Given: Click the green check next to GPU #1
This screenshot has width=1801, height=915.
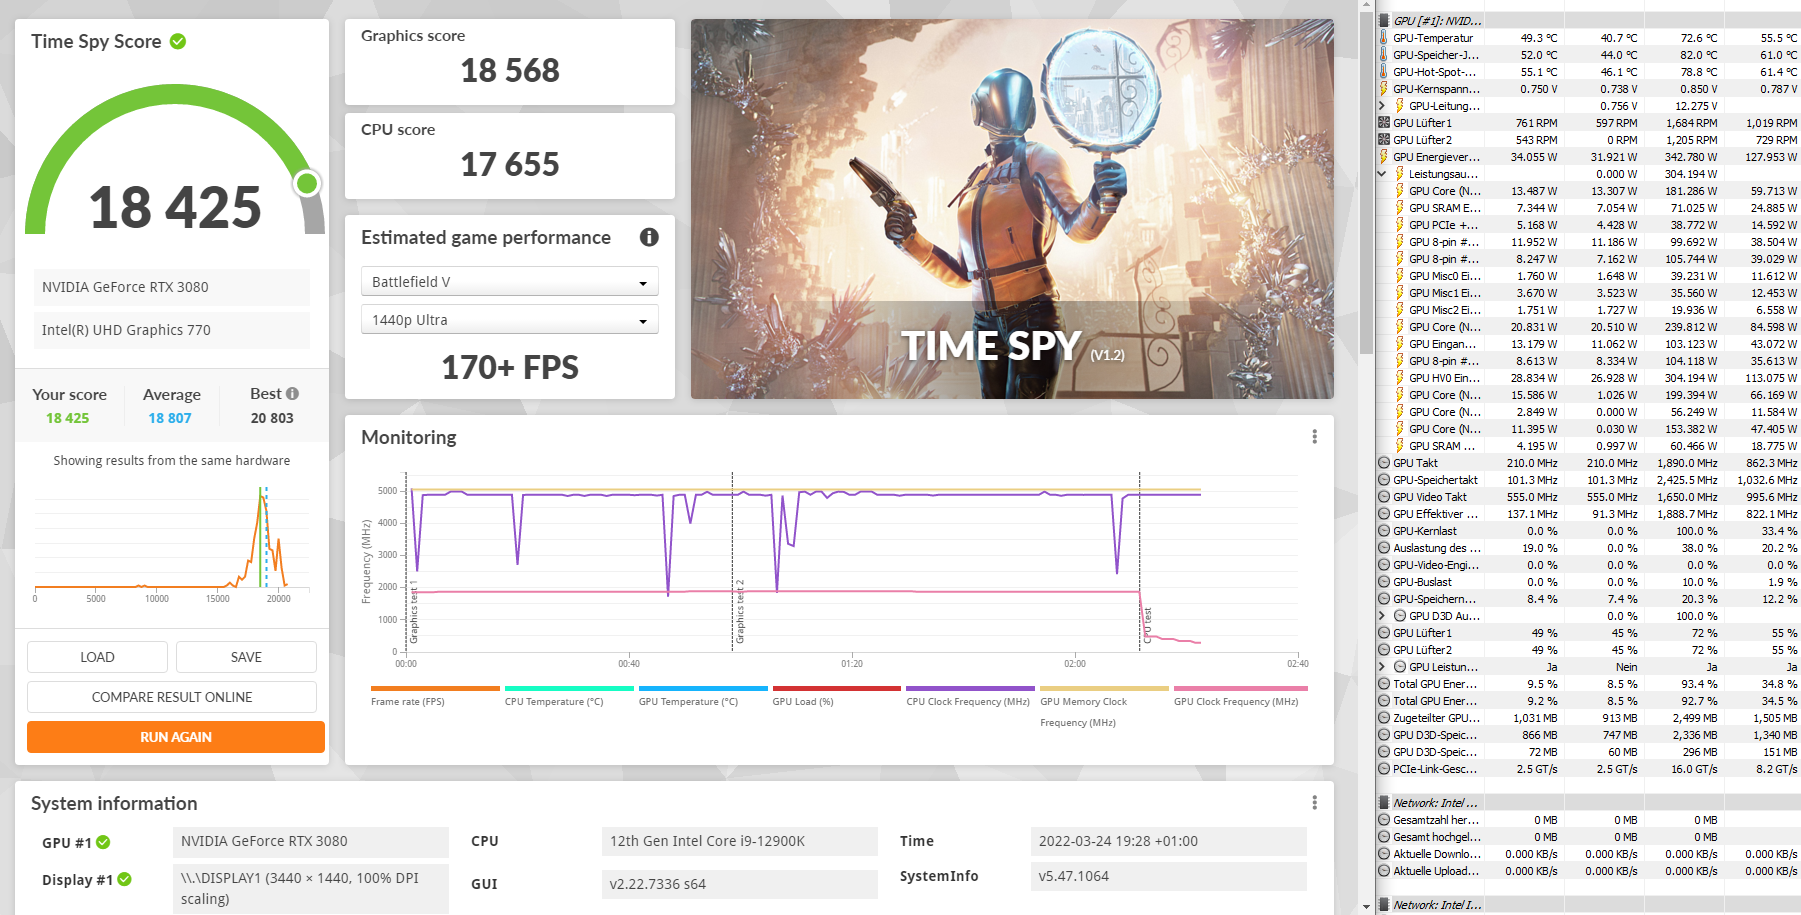Looking at the screenshot, I should click(x=103, y=842).
